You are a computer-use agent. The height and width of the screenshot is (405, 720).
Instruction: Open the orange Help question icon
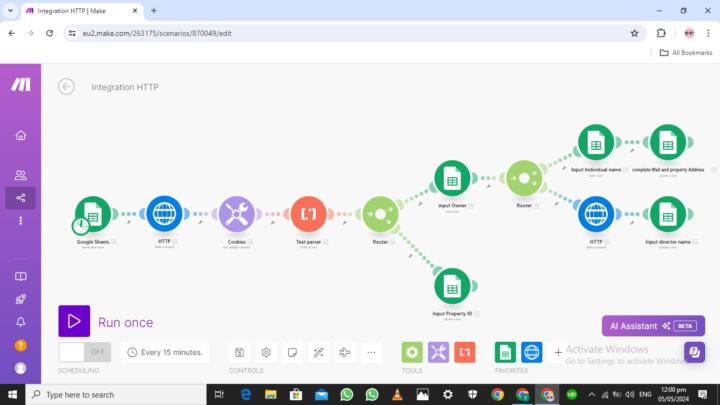click(21, 345)
